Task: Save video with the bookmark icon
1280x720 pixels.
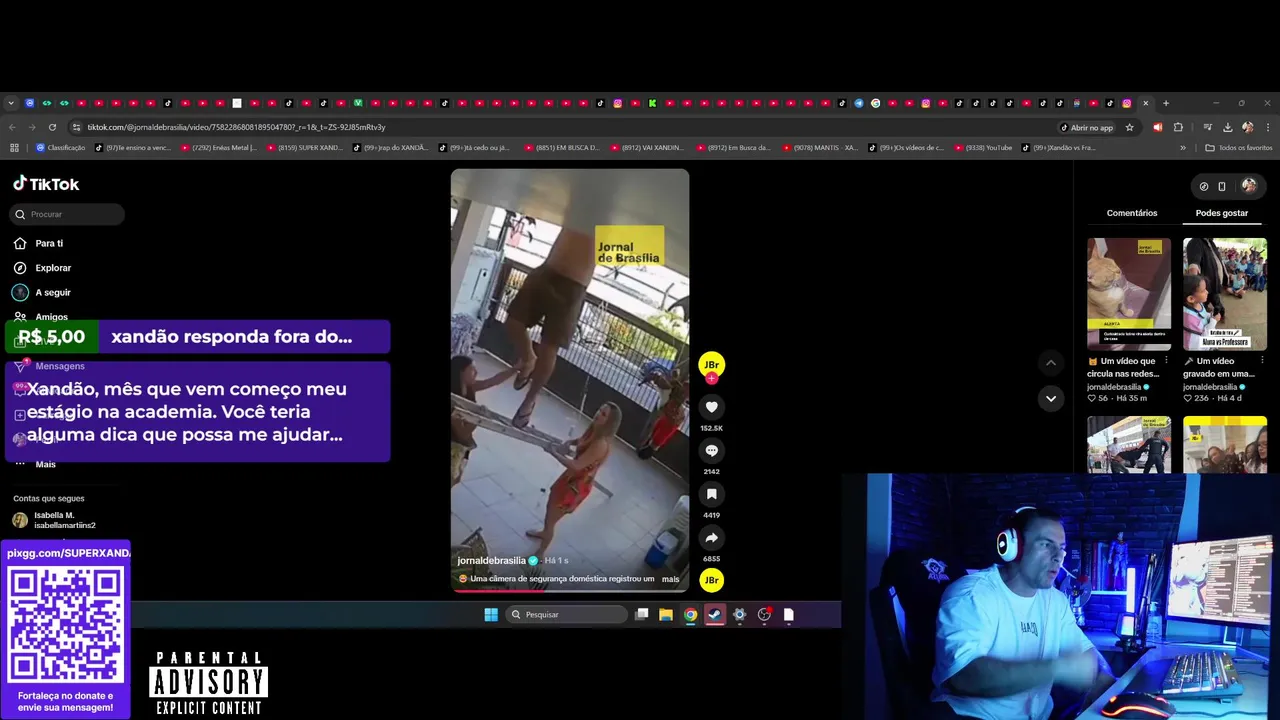Action: pyautogui.click(x=711, y=494)
